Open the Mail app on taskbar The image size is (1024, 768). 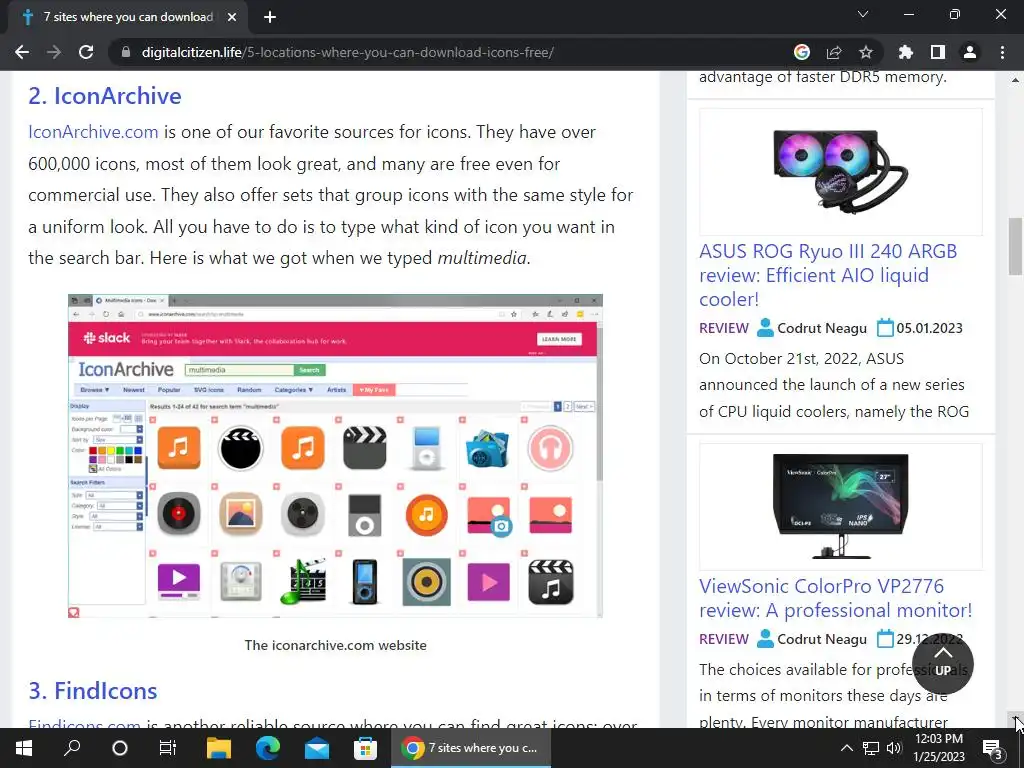pos(317,748)
